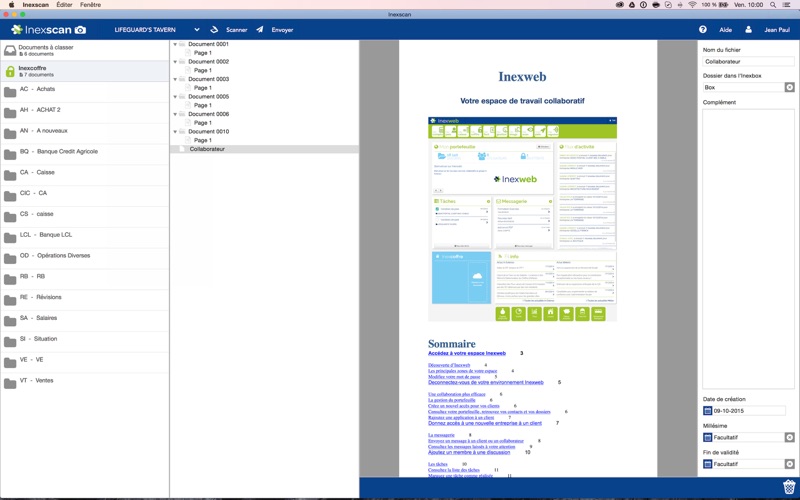Click the green Inexcoffre lock icon
The image size is (800, 500).
10,71
